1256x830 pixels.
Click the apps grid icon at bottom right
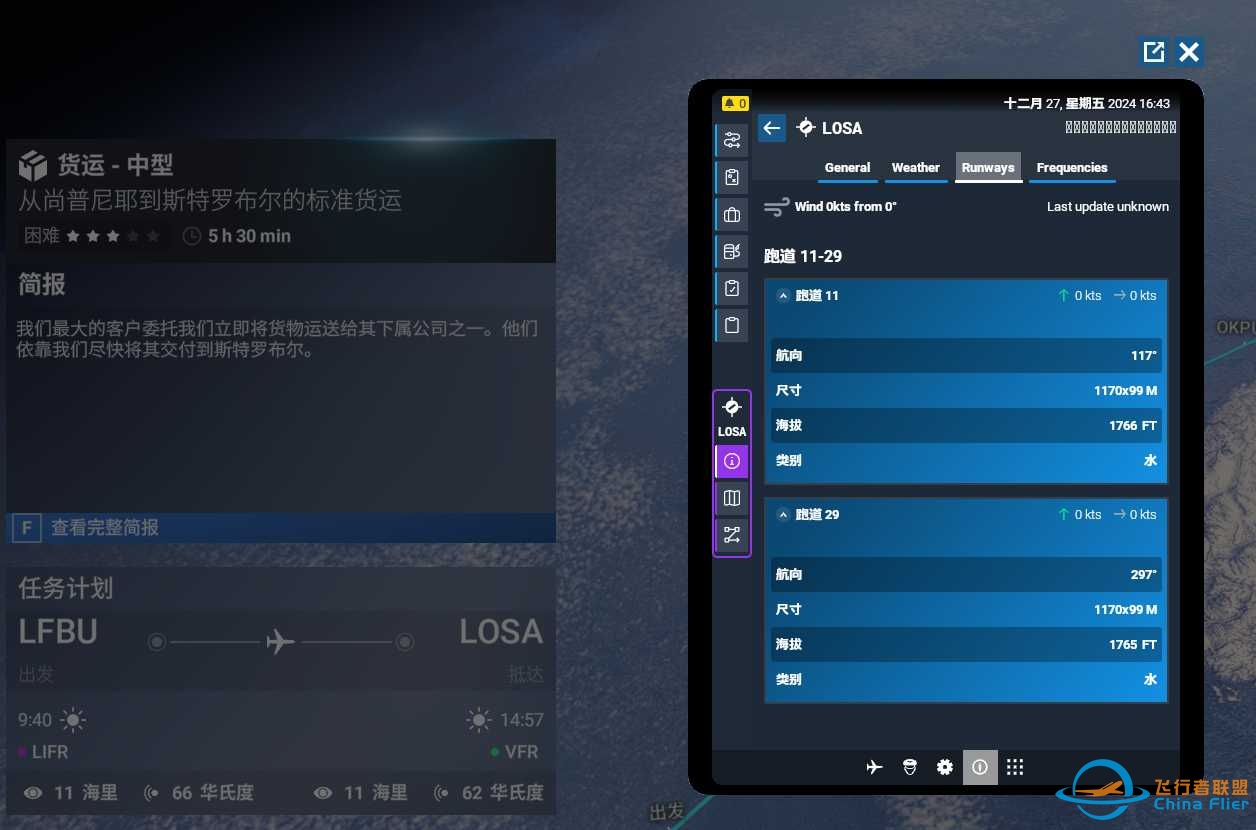(1015, 767)
